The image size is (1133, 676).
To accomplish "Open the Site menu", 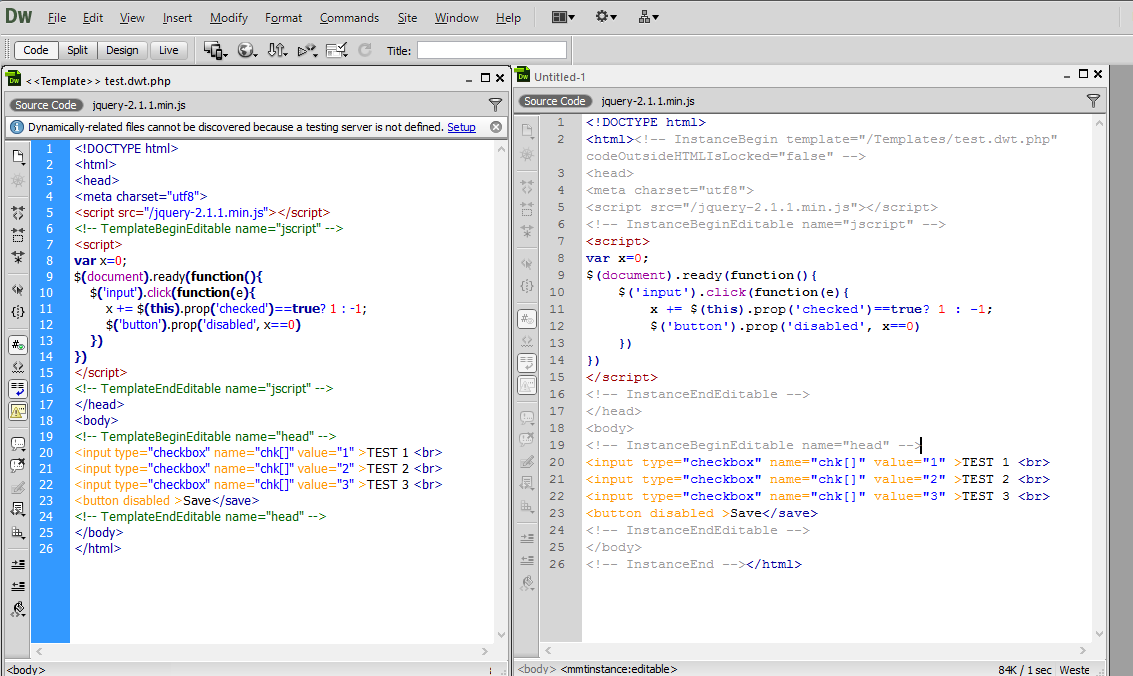I will (x=408, y=18).
